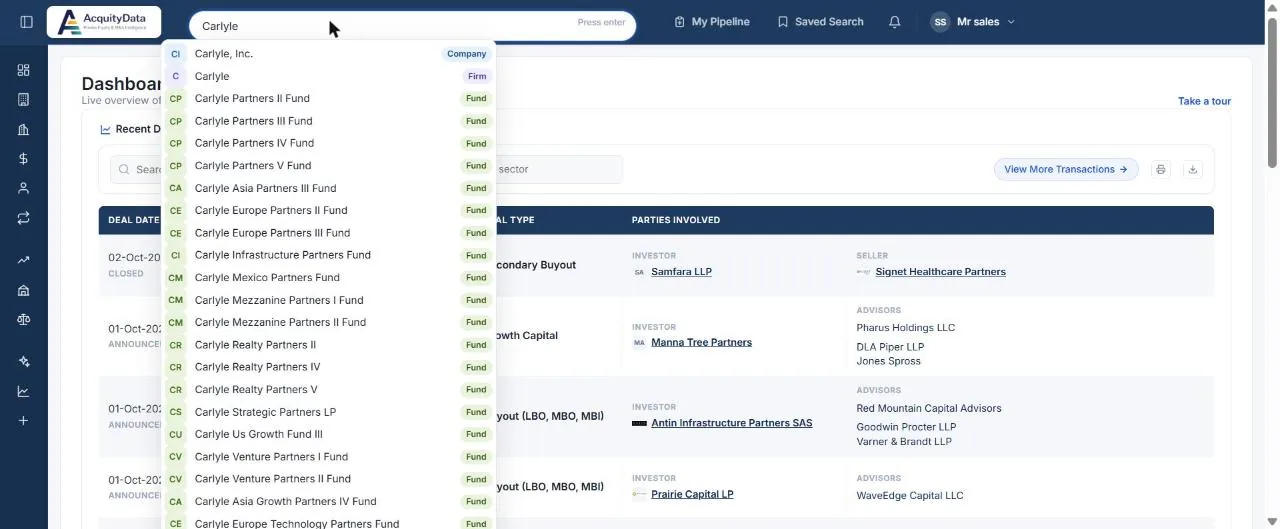Click the Carlyle search input field
The width and height of the screenshot is (1280, 529).
(x=412, y=26)
